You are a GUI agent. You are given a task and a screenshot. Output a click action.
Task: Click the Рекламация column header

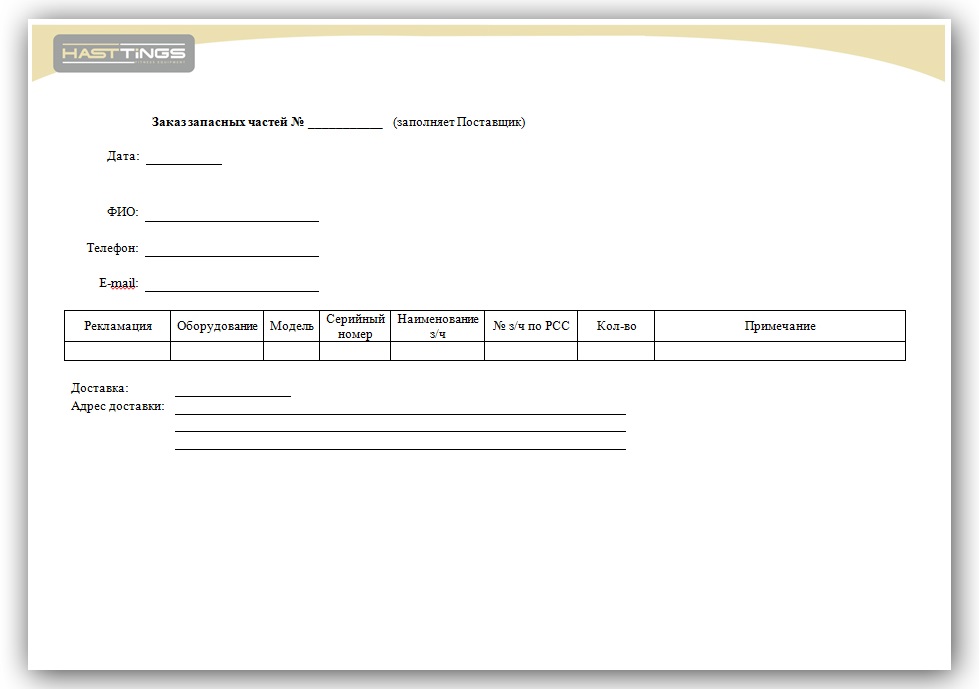(118, 326)
